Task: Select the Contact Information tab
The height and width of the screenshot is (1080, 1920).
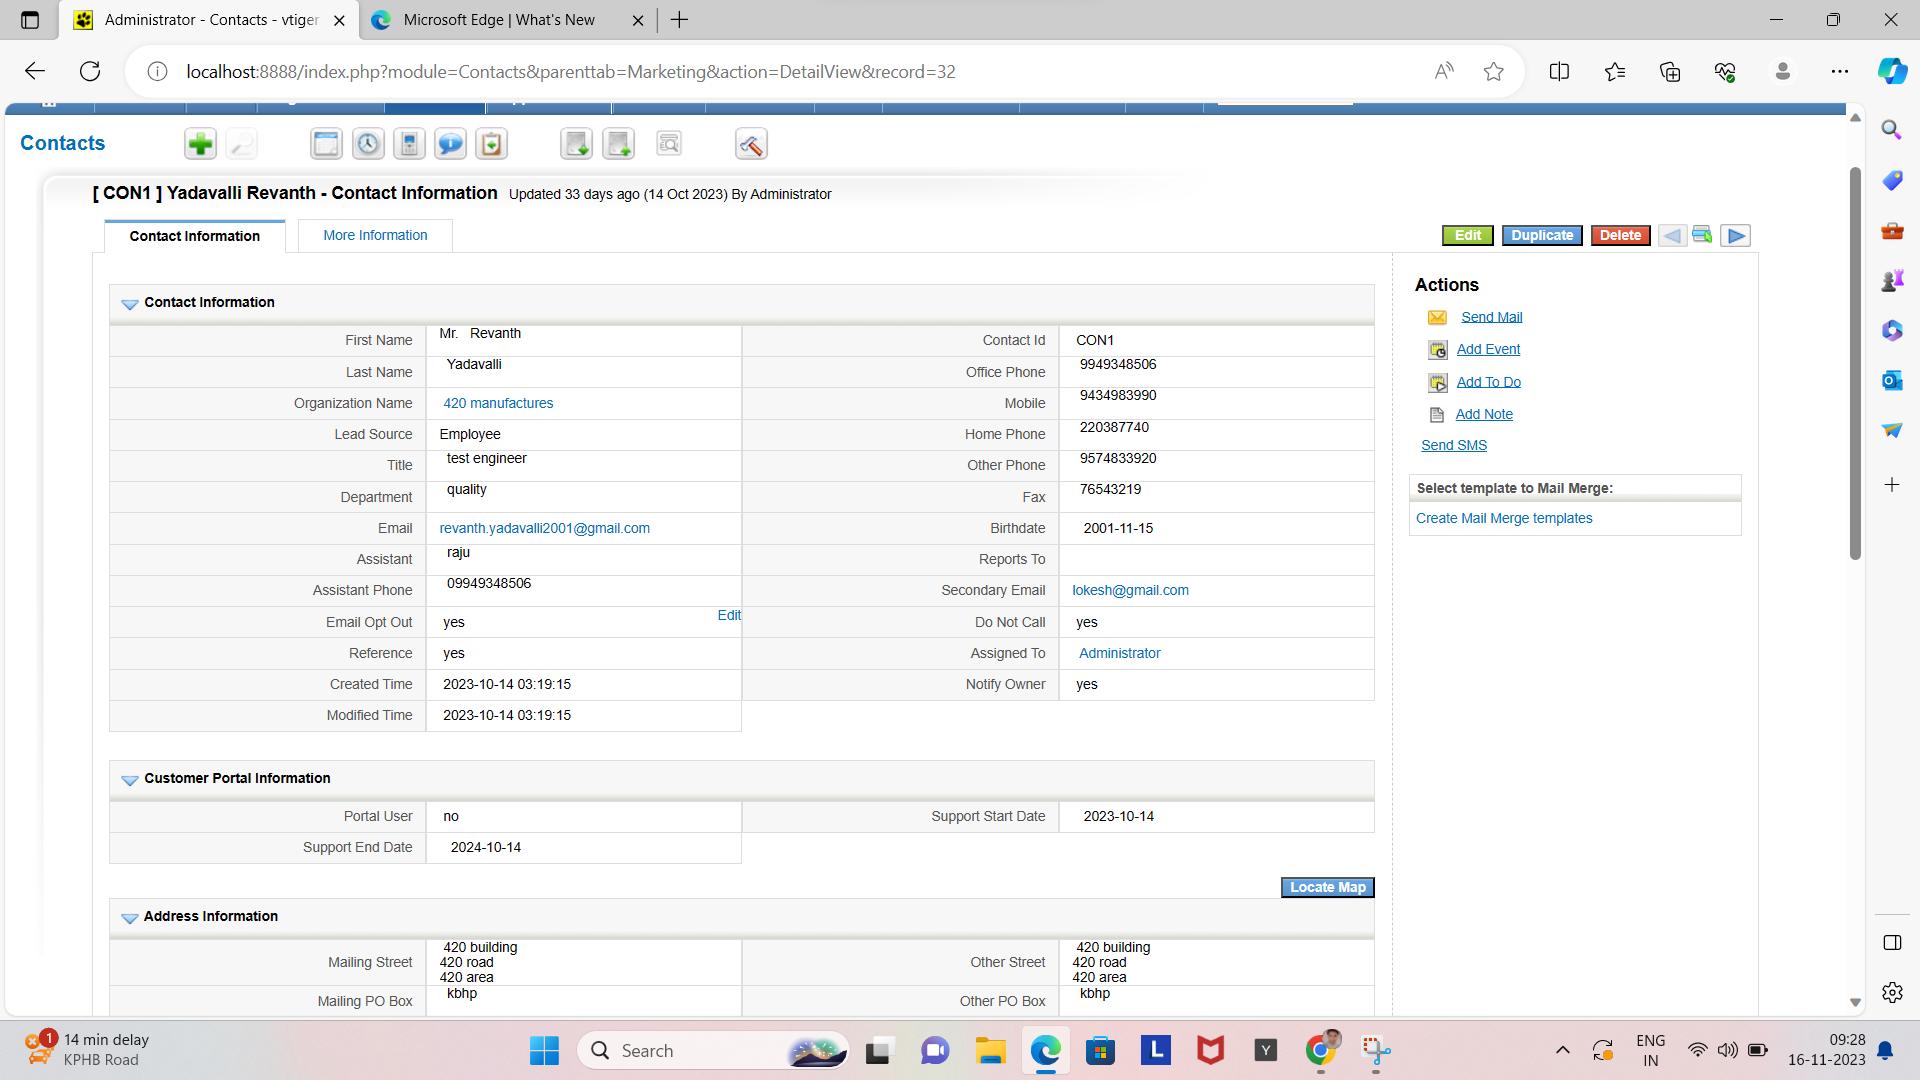Action: (193, 236)
